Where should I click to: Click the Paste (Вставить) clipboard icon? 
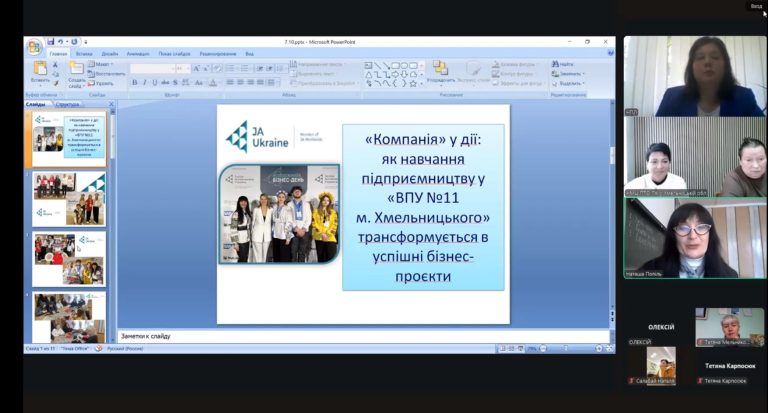tap(39, 68)
